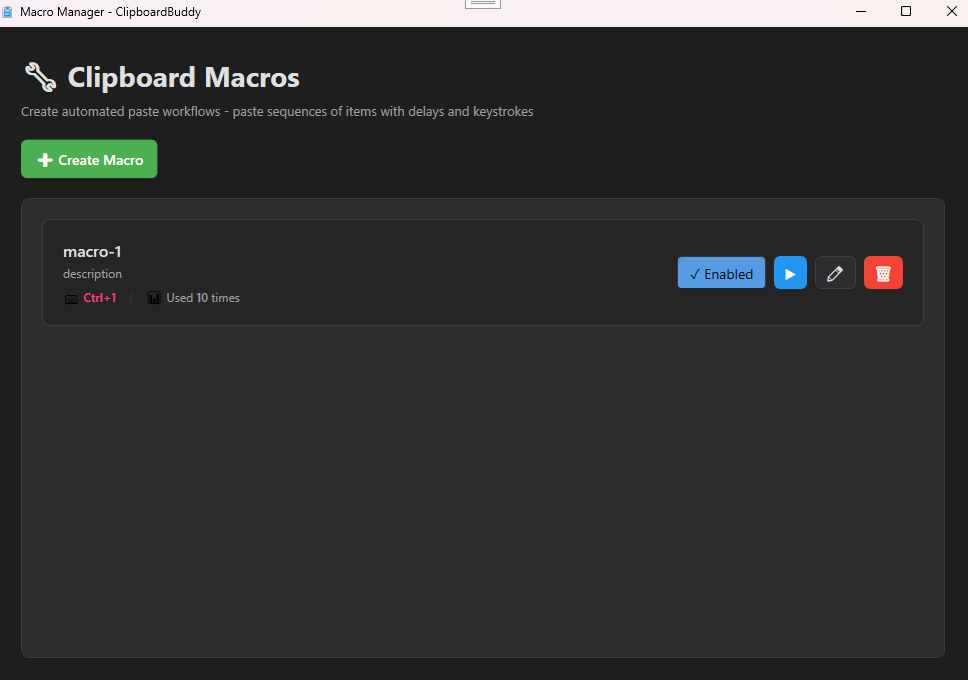The image size is (968, 680).
Task: Click the Used 10 times counter
Action: (x=202, y=297)
